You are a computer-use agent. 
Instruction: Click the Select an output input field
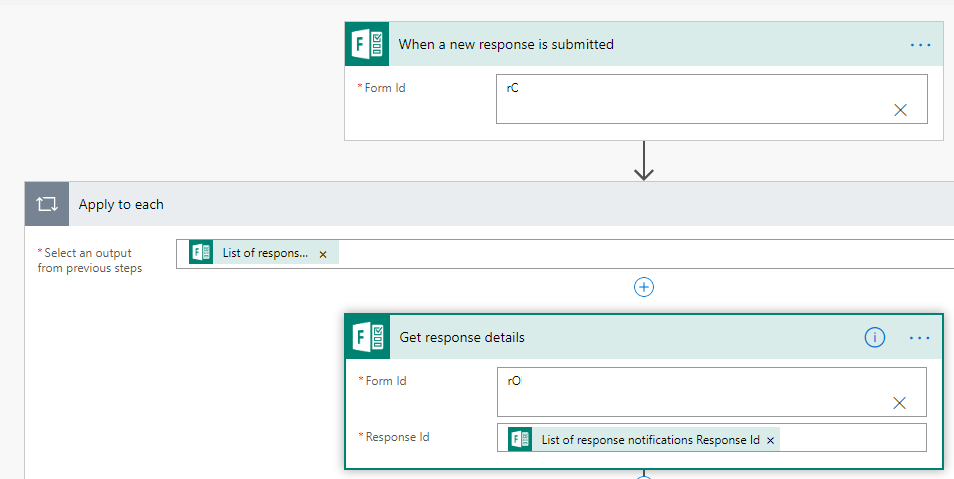565,253
